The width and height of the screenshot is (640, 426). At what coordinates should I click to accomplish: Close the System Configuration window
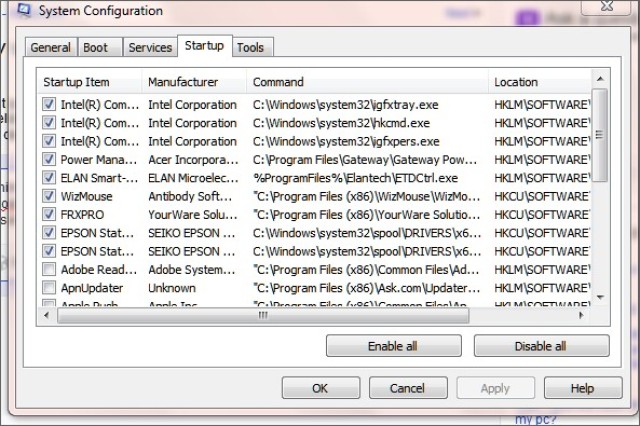607,6
